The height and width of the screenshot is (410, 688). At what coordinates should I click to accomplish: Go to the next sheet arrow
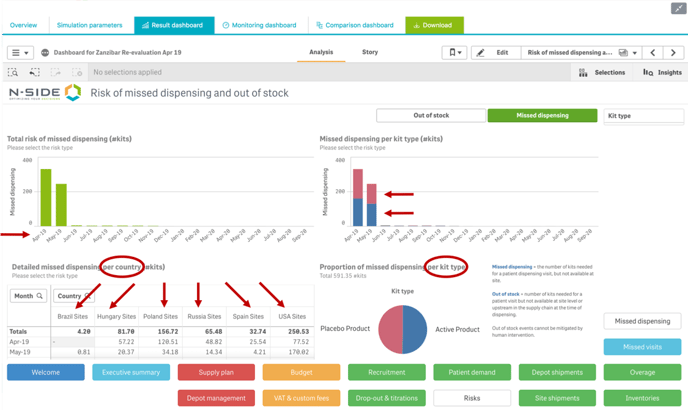pos(674,53)
